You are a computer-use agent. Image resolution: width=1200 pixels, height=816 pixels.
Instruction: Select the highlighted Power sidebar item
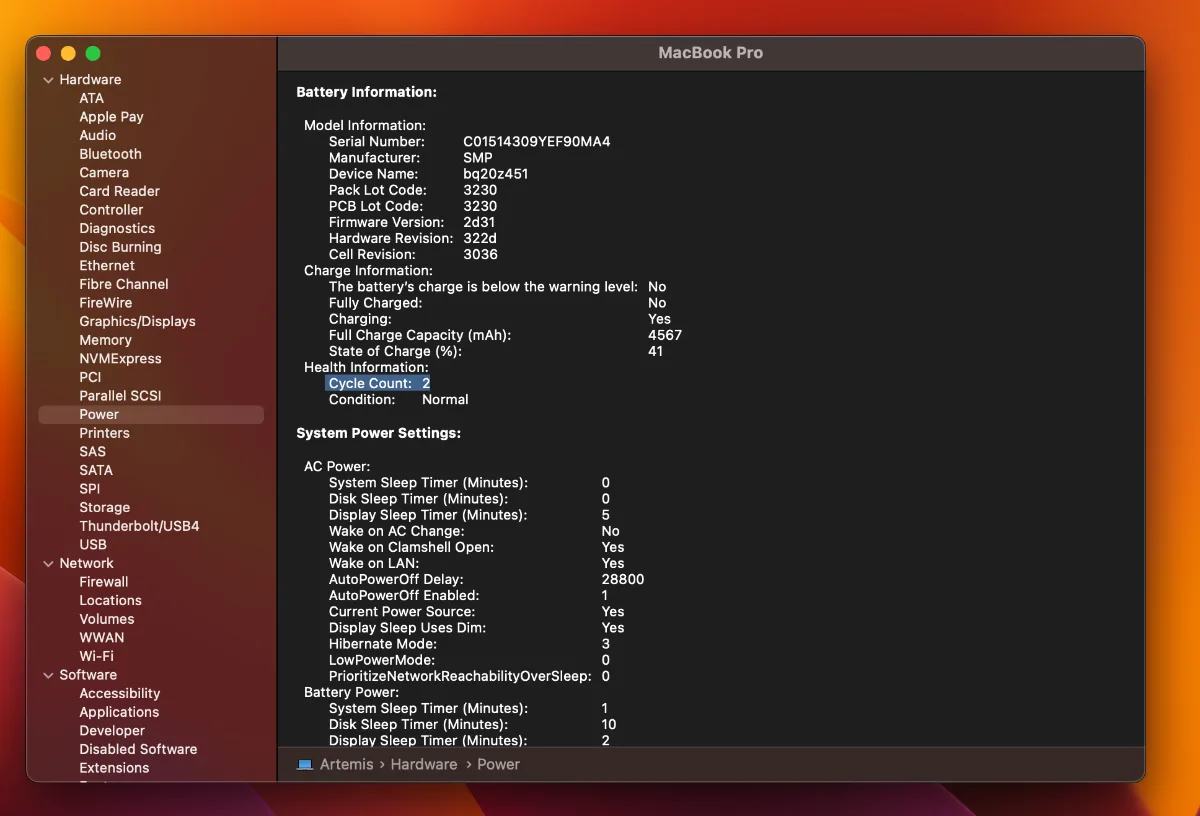tap(99, 414)
